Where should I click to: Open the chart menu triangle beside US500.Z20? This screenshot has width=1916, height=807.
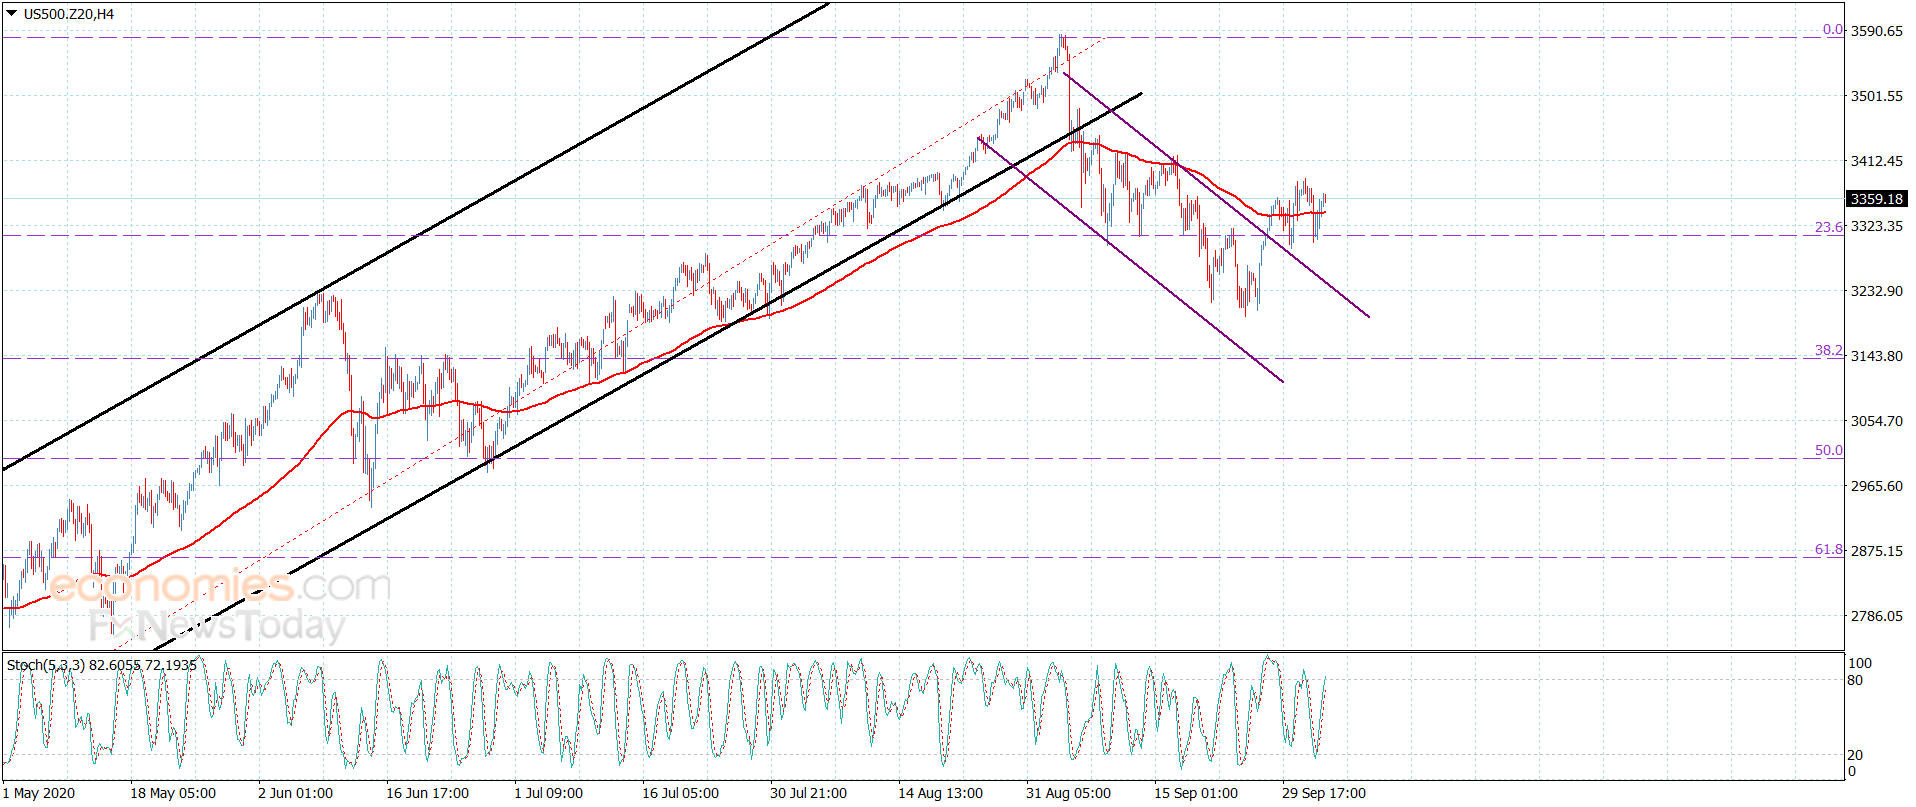[12, 14]
